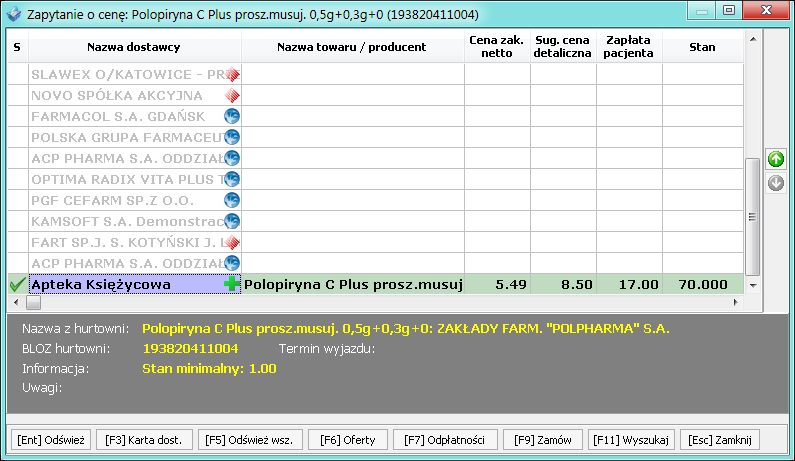Image resolution: width=795 pixels, height=461 pixels.
Task: Click the 17.00 patient payment cell
Action: tap(629, 284)
